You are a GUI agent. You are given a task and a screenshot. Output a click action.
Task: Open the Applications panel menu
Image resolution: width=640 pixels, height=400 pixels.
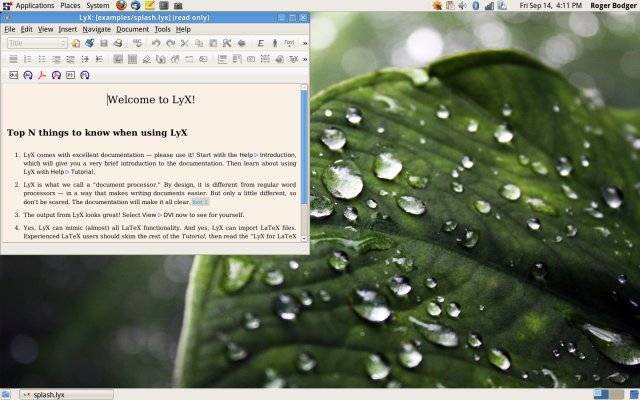pyautogui.click(x=35, y=5)
